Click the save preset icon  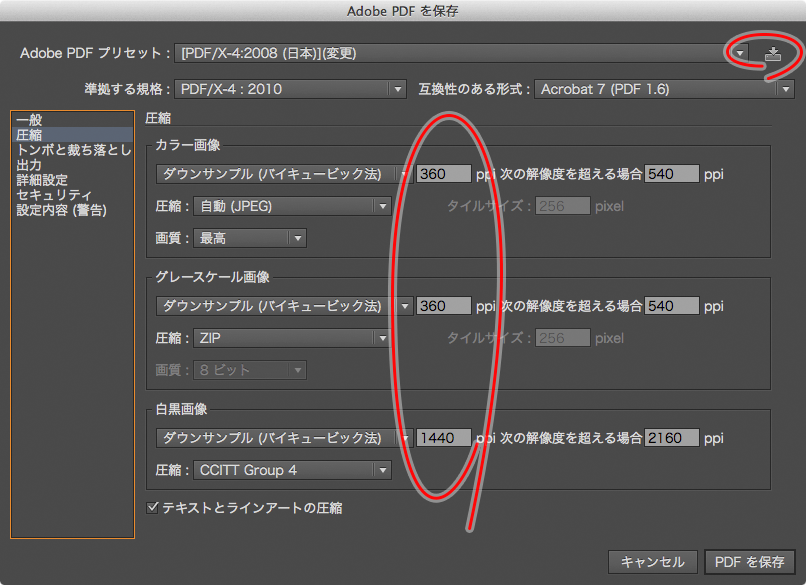[771, 53]
